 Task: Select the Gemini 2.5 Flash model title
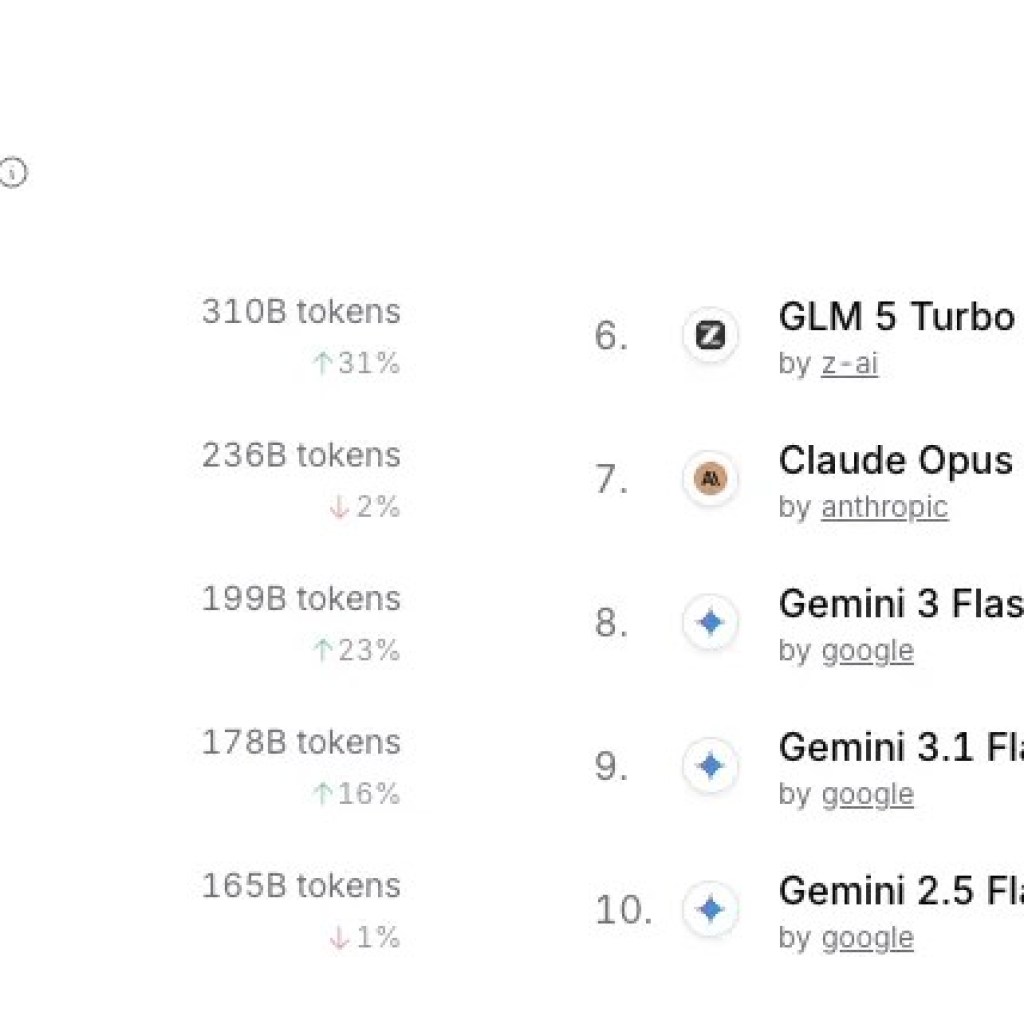coord(900,890)
